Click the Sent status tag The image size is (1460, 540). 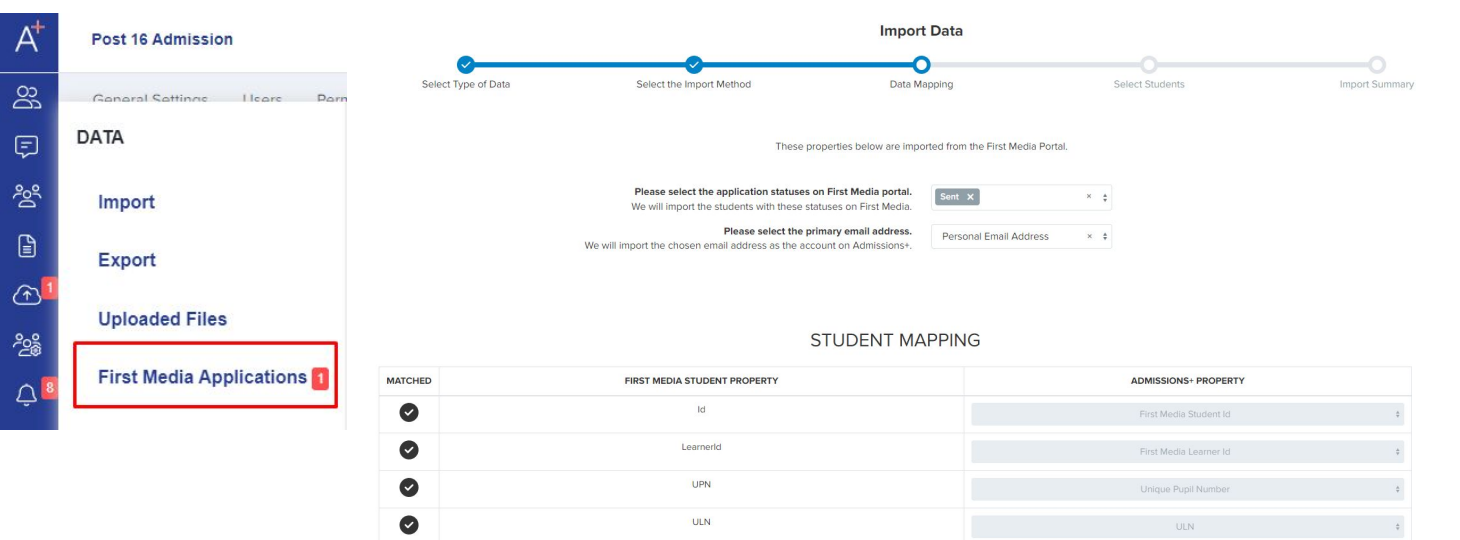[957, 197]
